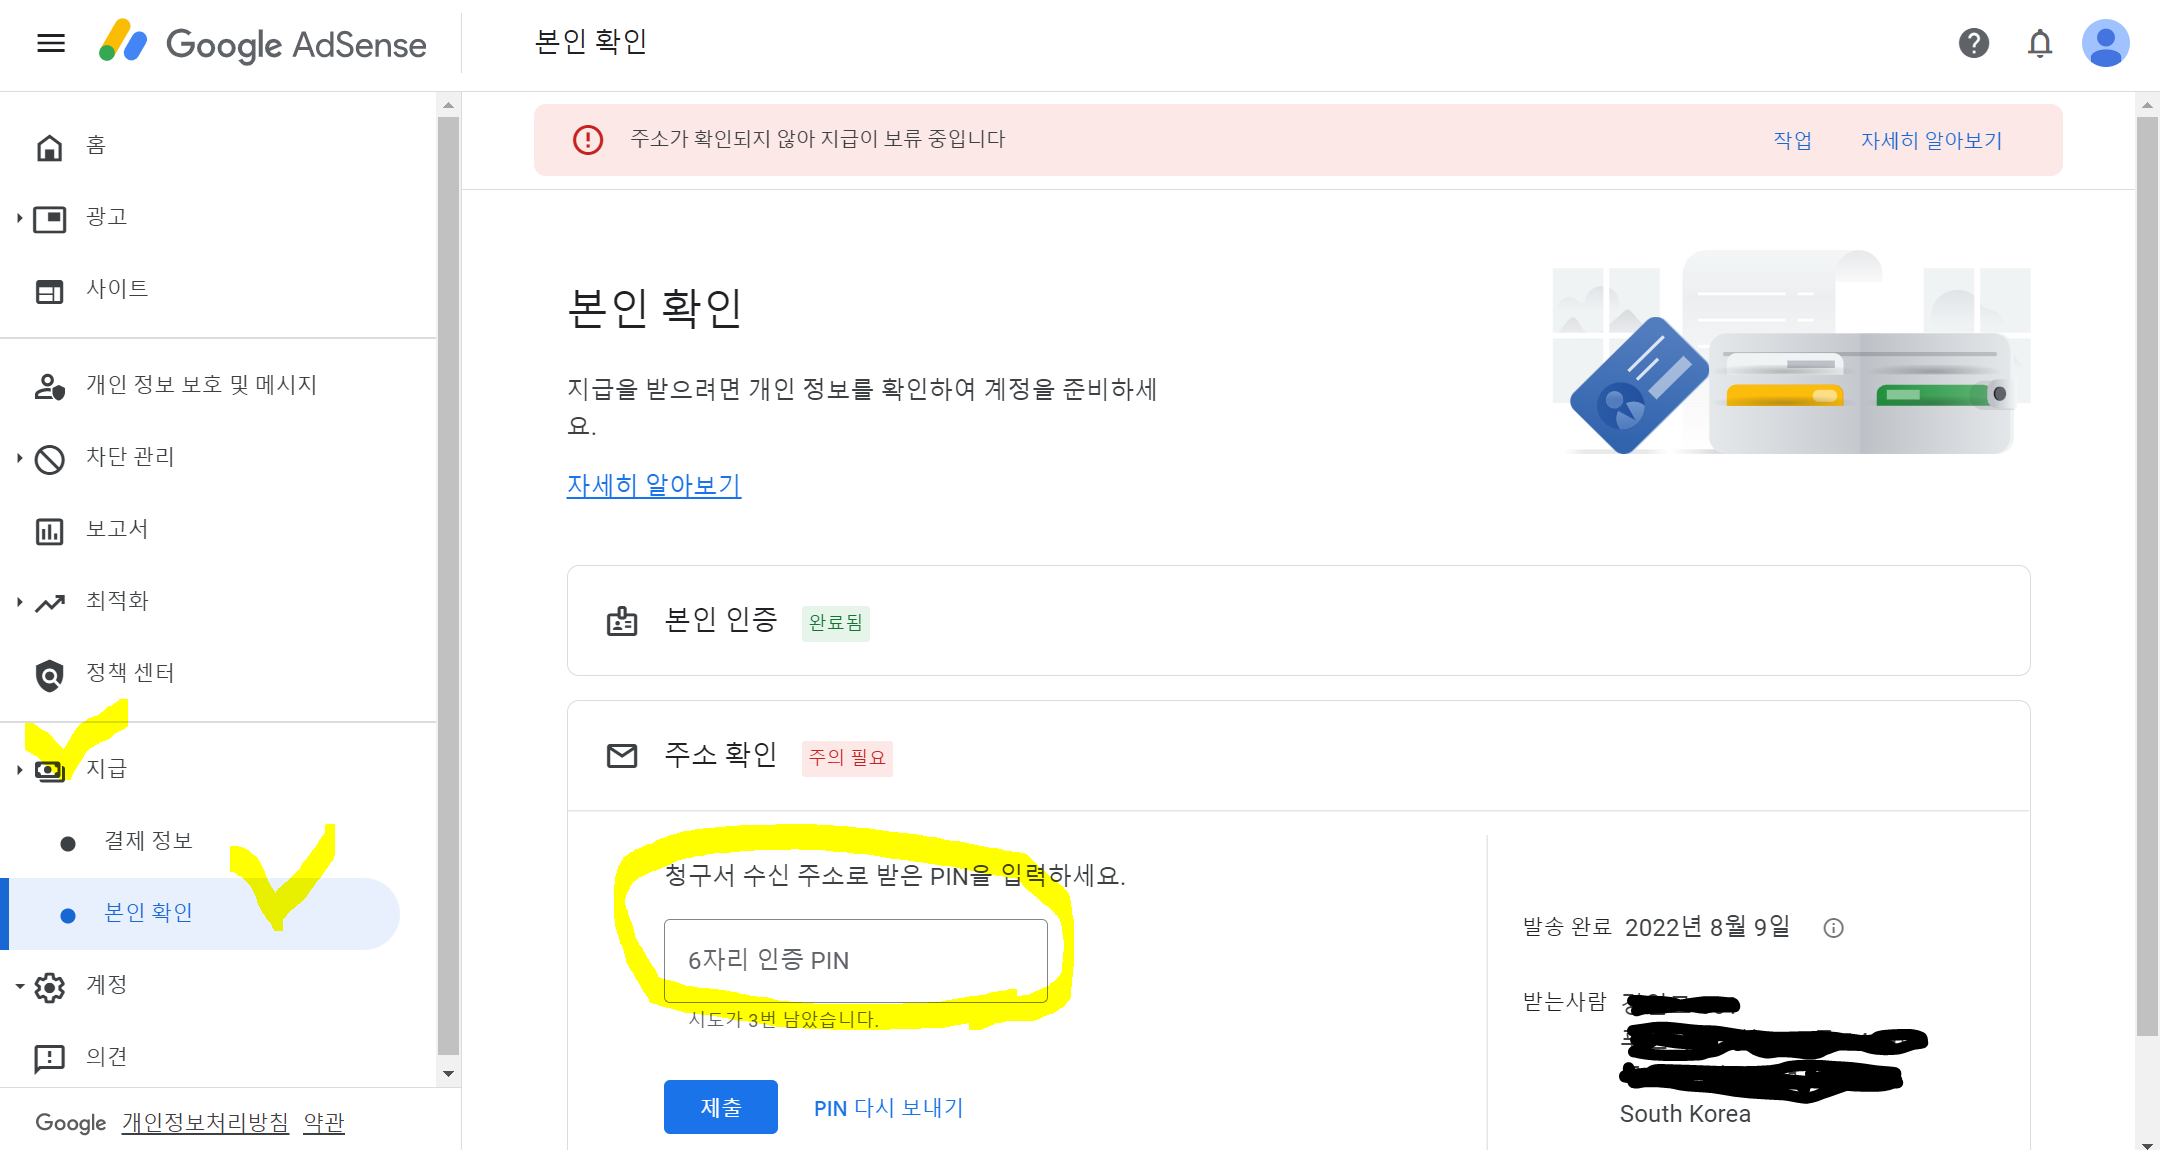Open the hamburger main menu
Image resolution: width=2160 pixels, height=1150 pixels.
tap(51, 43)
